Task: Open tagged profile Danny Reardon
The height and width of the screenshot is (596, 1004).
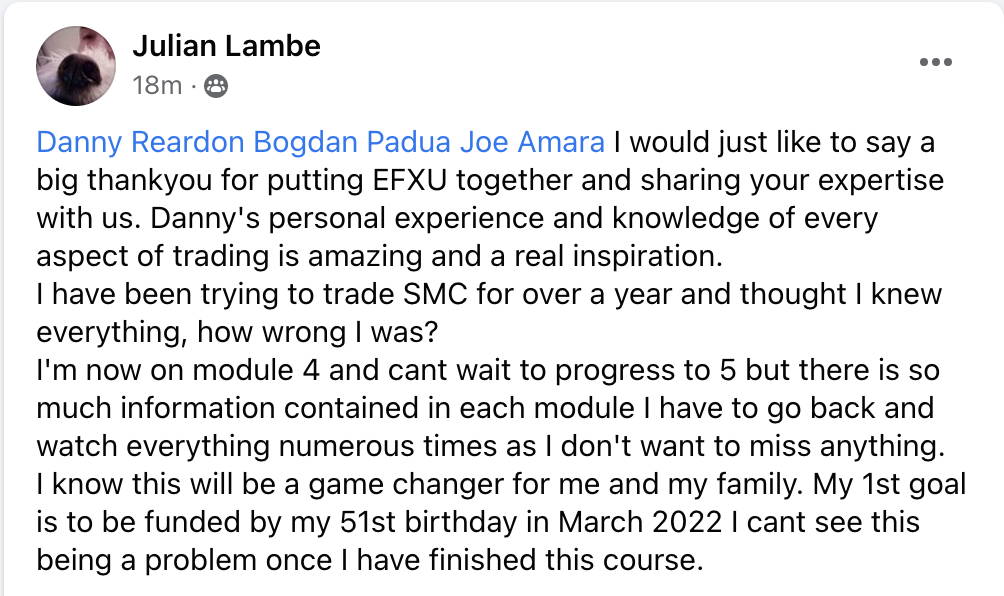Action: 140,142
